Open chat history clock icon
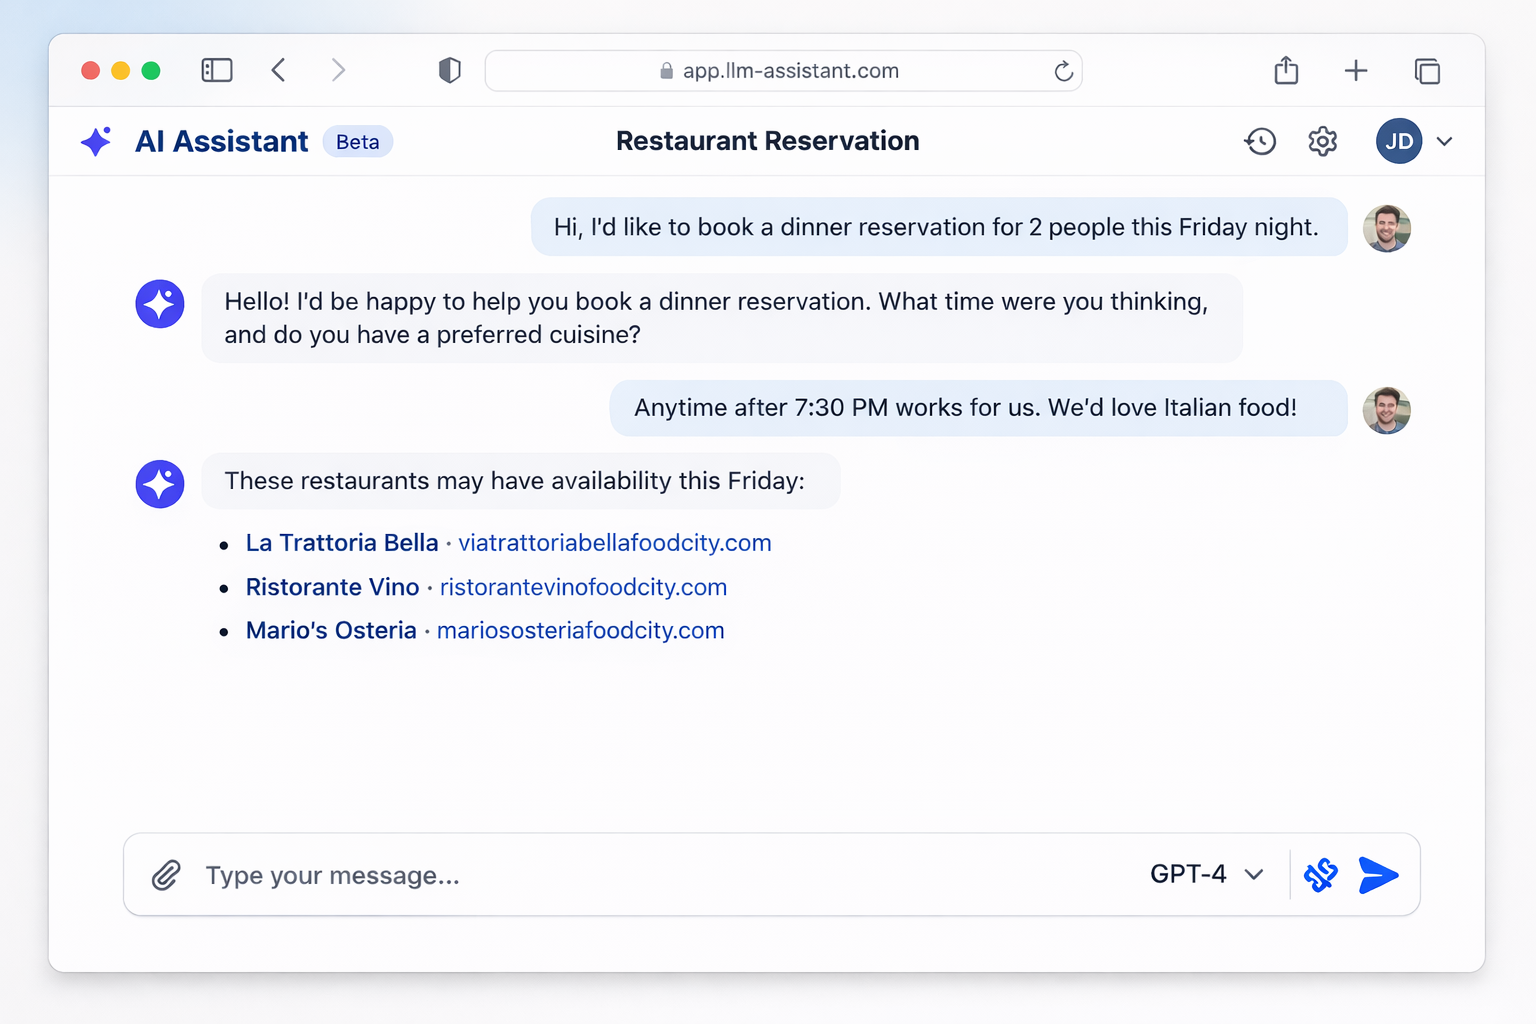The height and width of the screenshot is (1024, 1536). click(1260, 142)
